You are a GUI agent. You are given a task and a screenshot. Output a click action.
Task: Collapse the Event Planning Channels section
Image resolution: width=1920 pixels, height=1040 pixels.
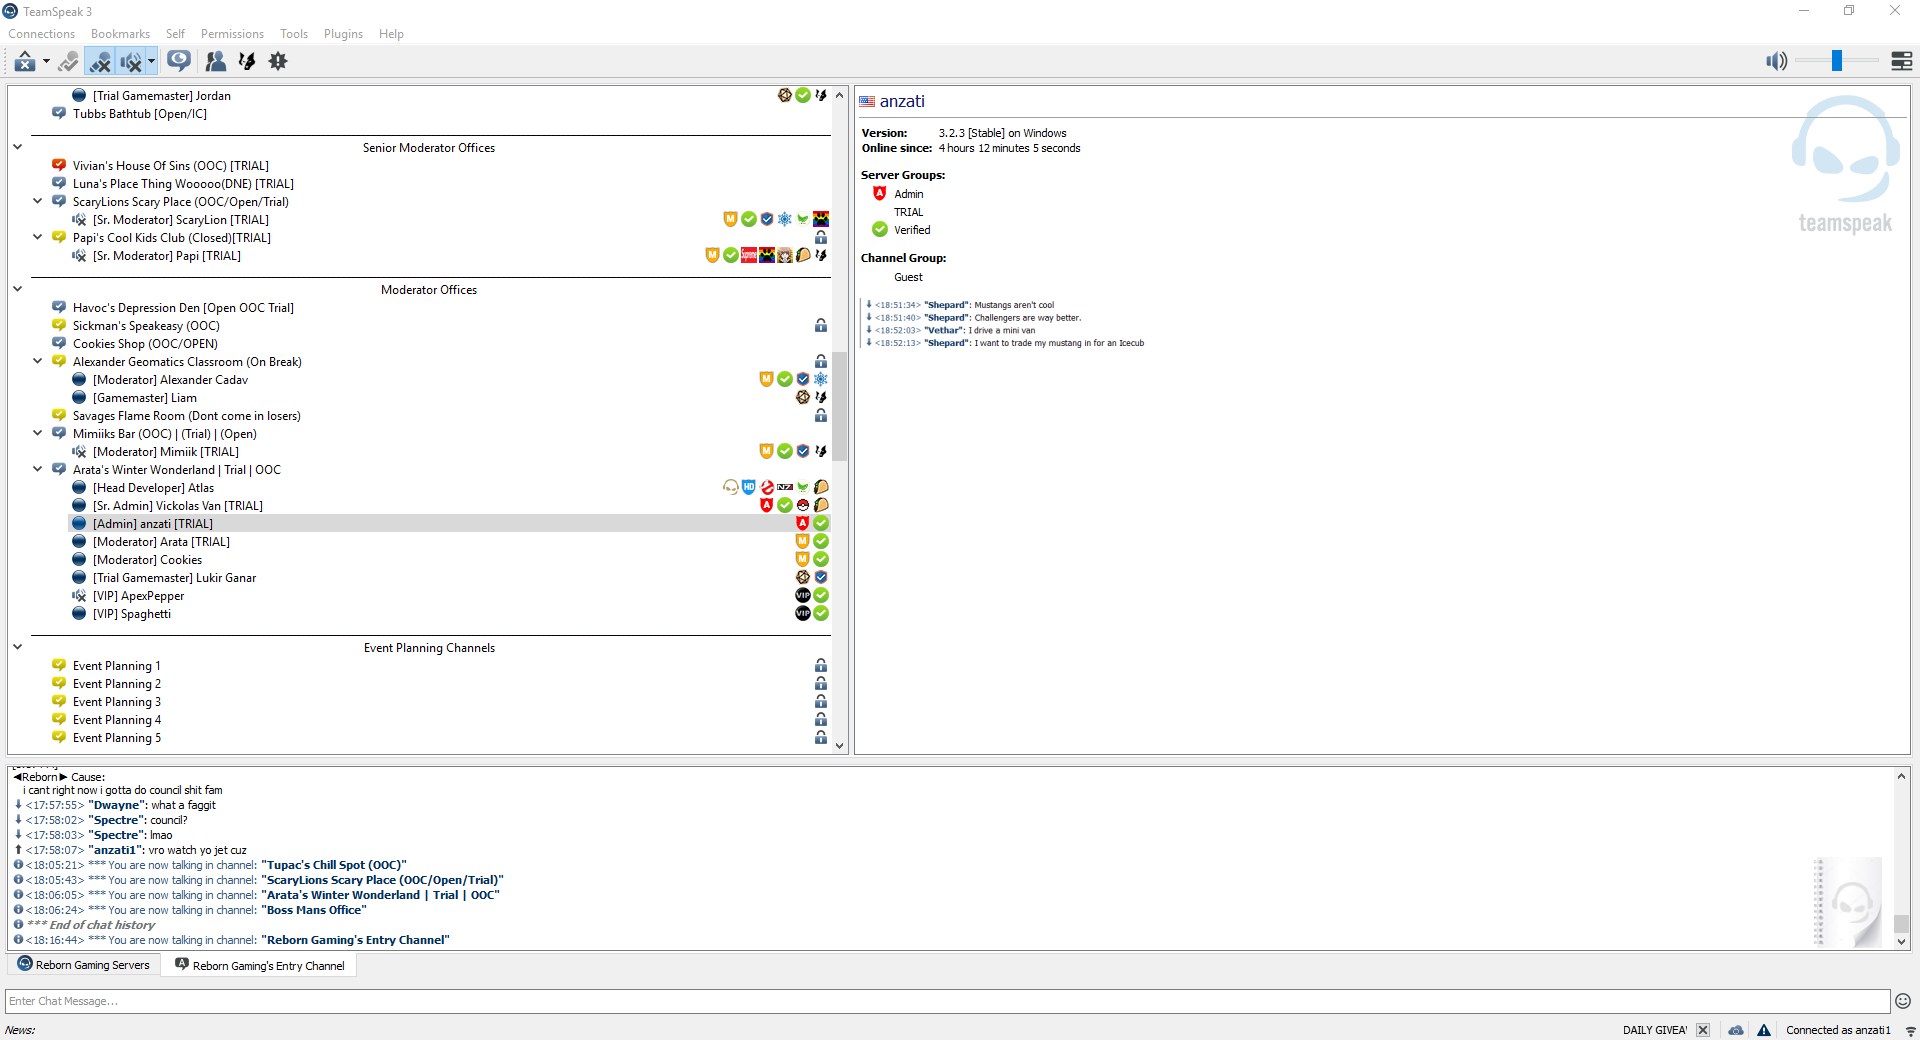tap(17, 648)
